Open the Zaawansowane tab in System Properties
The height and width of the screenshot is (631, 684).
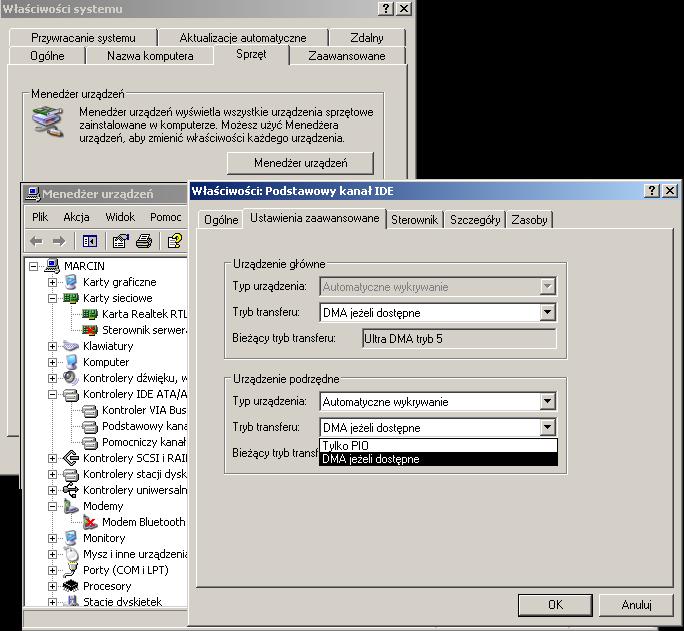(347, 56)
